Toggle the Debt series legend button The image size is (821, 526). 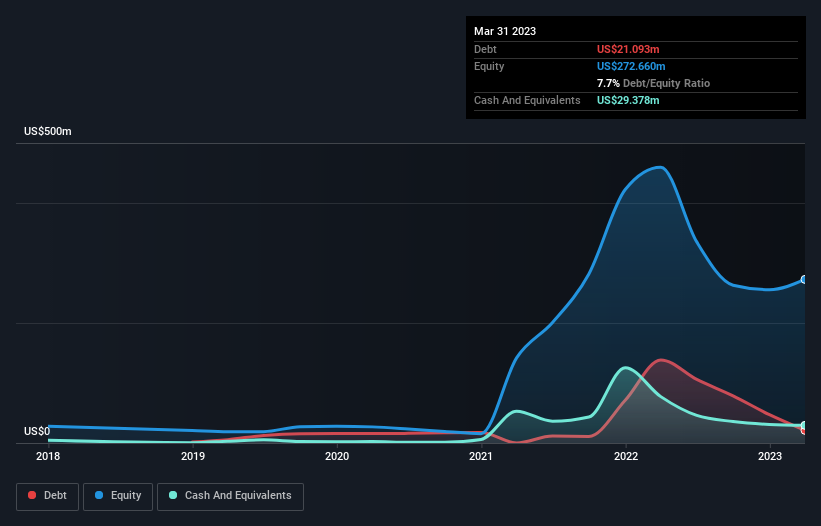[47, 496]
